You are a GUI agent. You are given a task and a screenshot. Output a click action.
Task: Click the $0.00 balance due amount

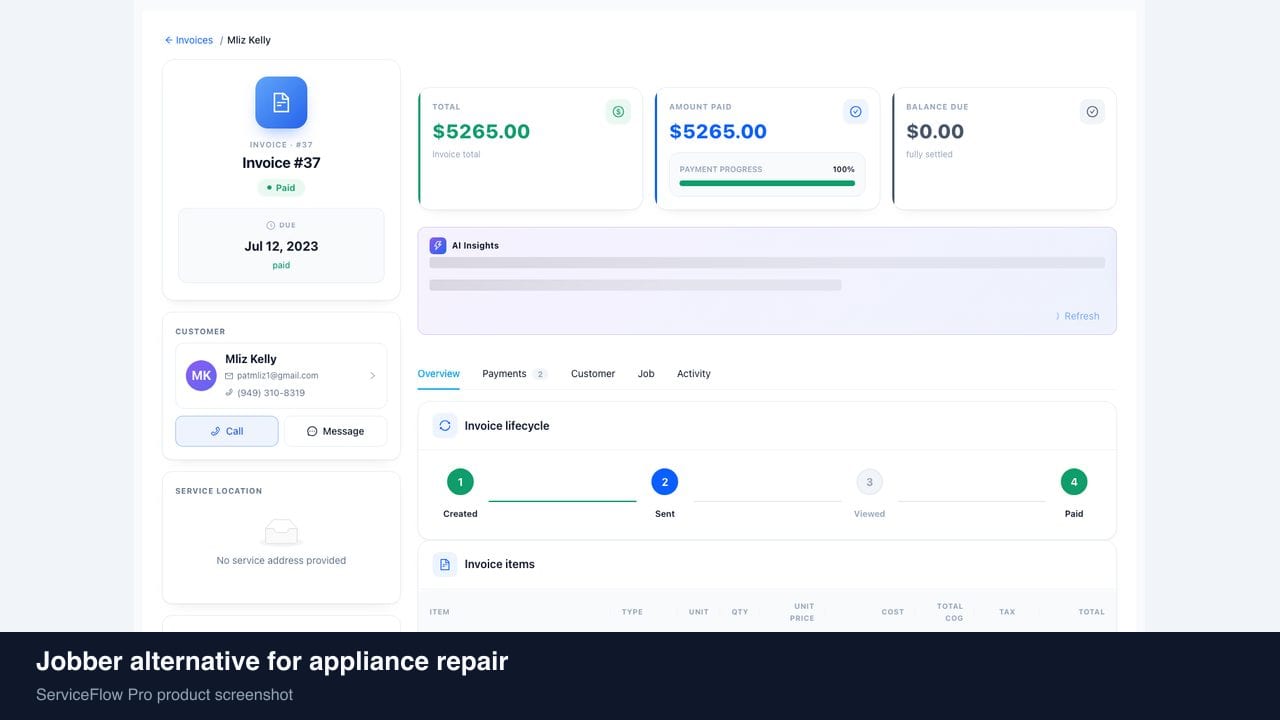[x=935, y=132]
